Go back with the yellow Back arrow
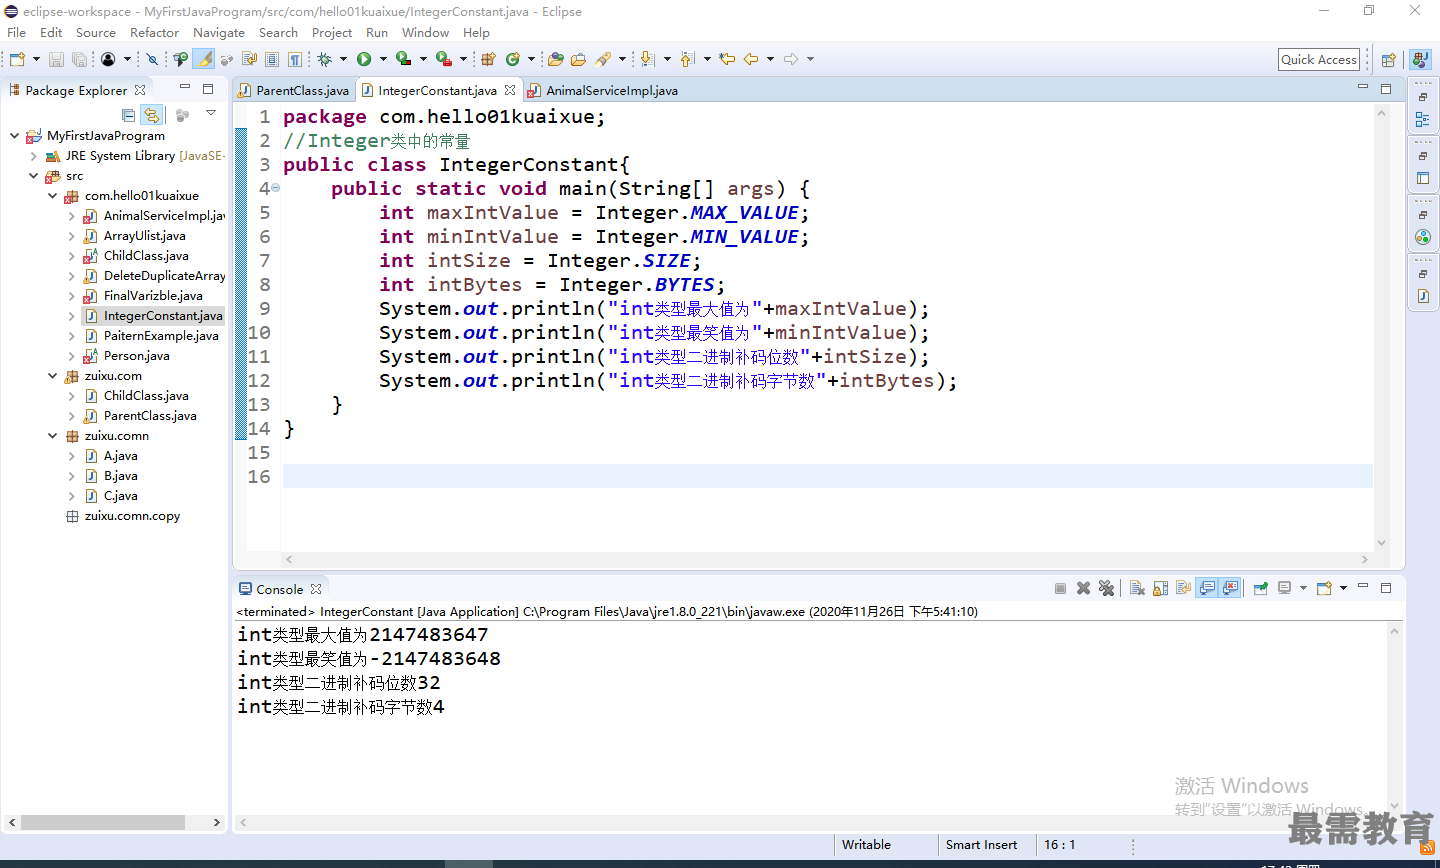This screenshot has width=1440, height=868. coord(751,59)
